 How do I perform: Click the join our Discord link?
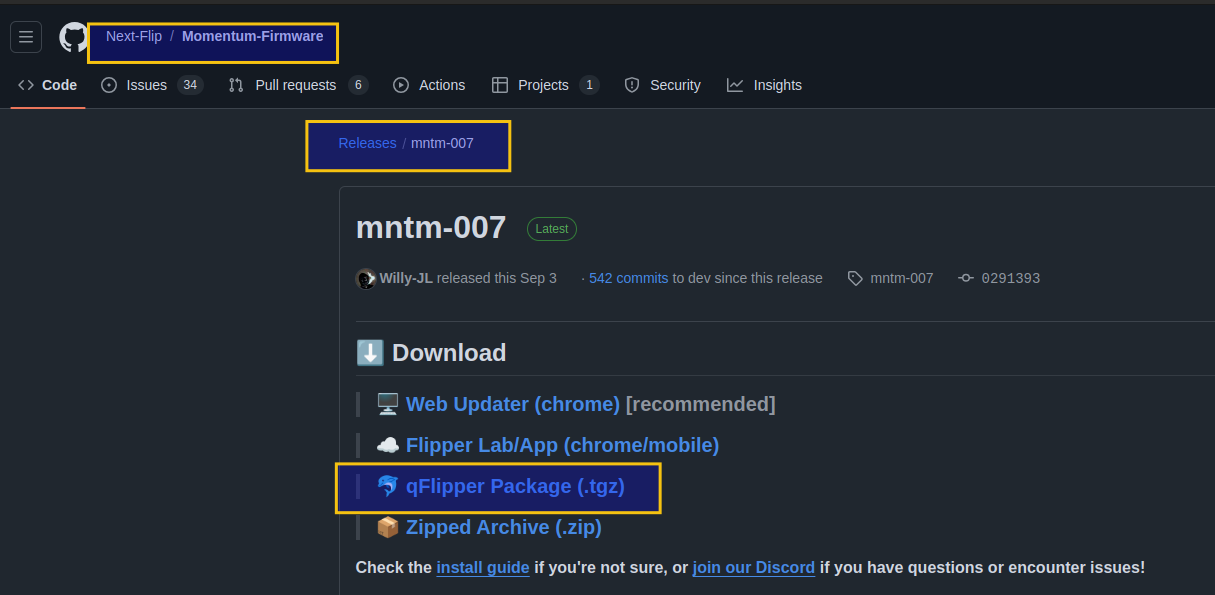(x=754, y=567)
